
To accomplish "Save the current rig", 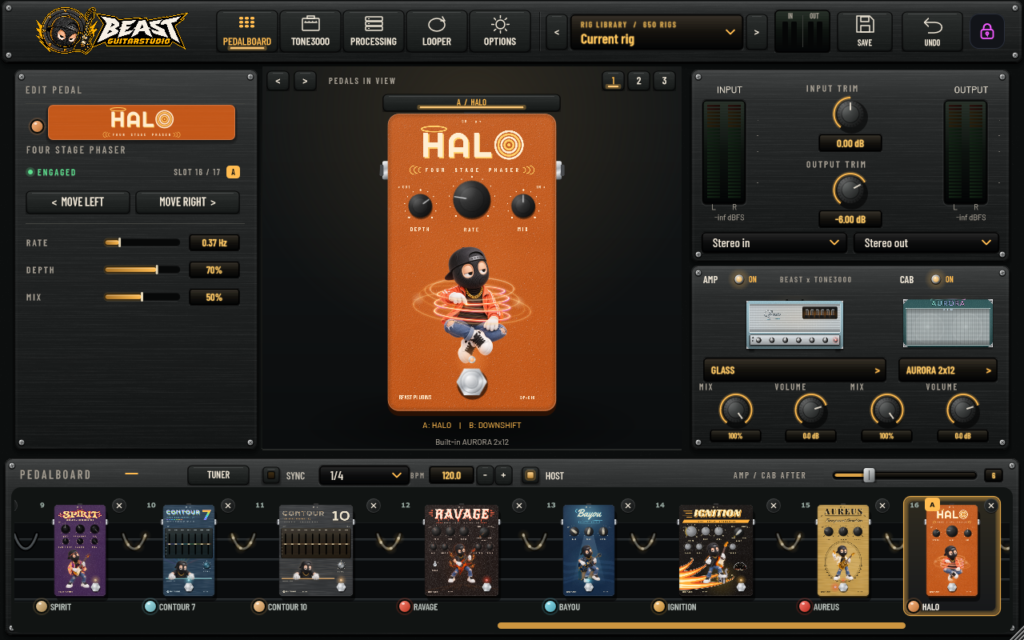I will [865, 31].
